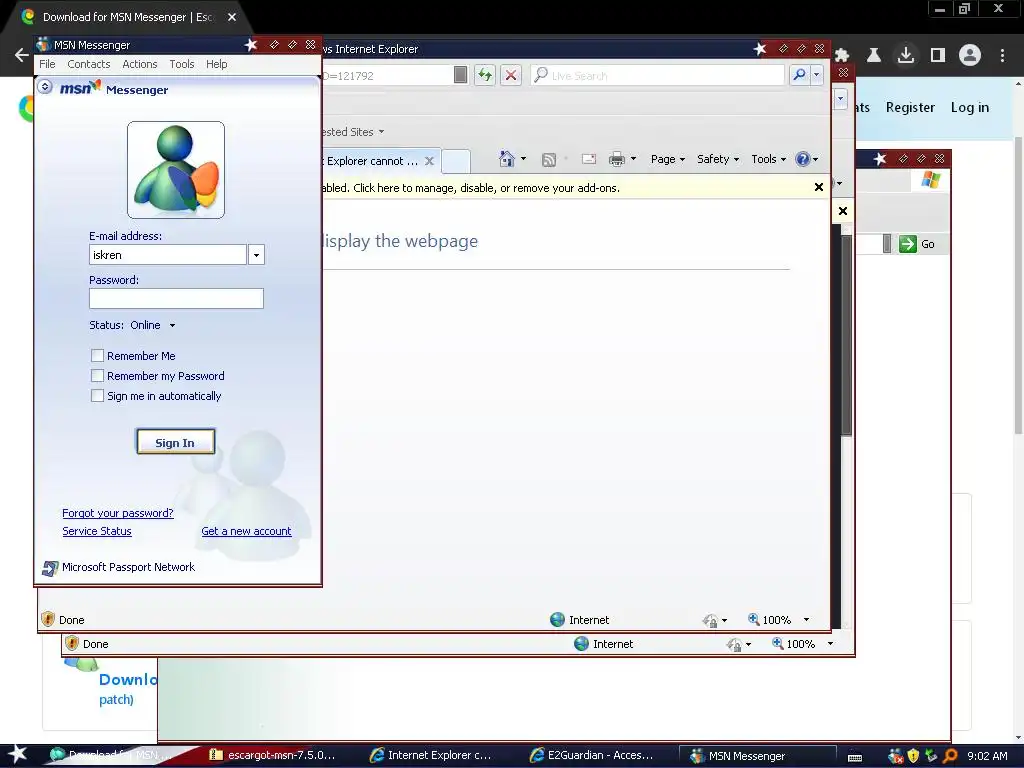The height and width of the screenshot is (768, 1024).
Task: Click the Sign In button
Action: (175, 442)
